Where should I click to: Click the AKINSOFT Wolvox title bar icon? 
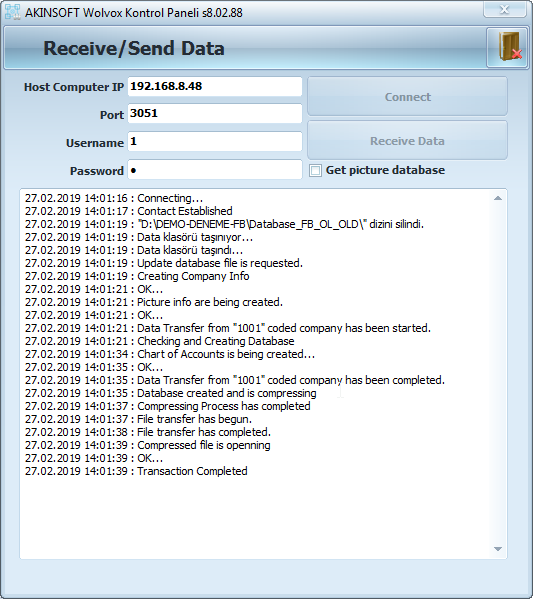click(12, 12)
